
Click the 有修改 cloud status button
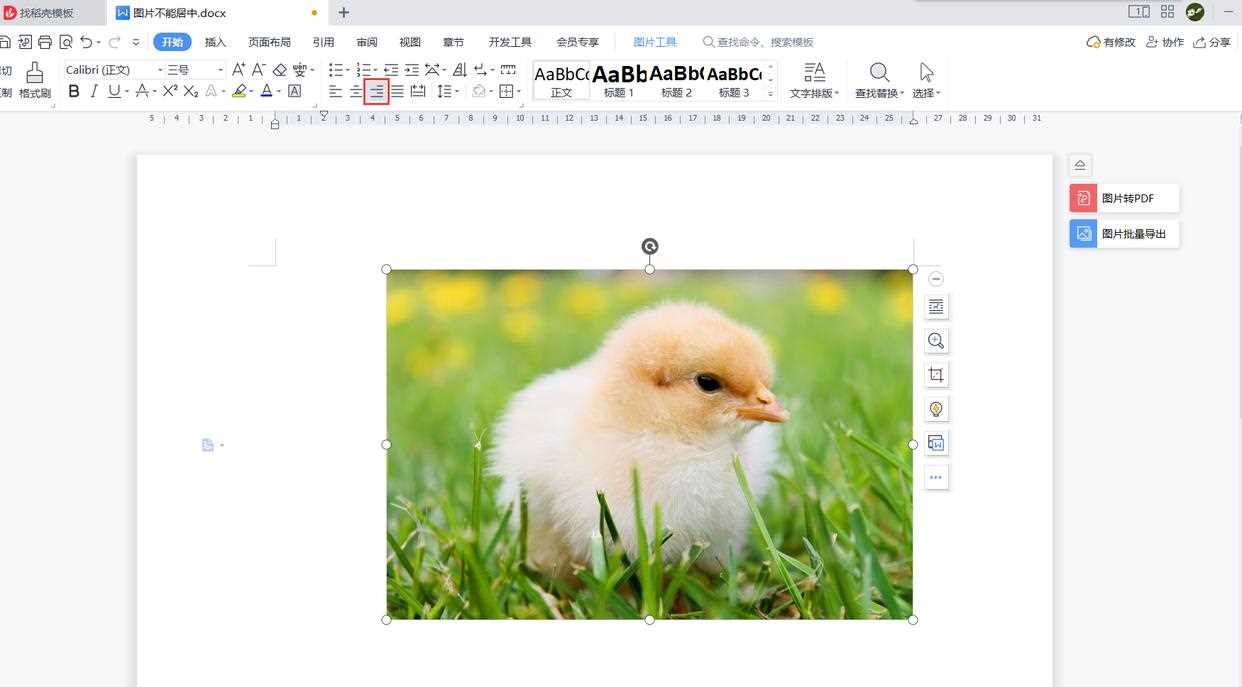1111,42
